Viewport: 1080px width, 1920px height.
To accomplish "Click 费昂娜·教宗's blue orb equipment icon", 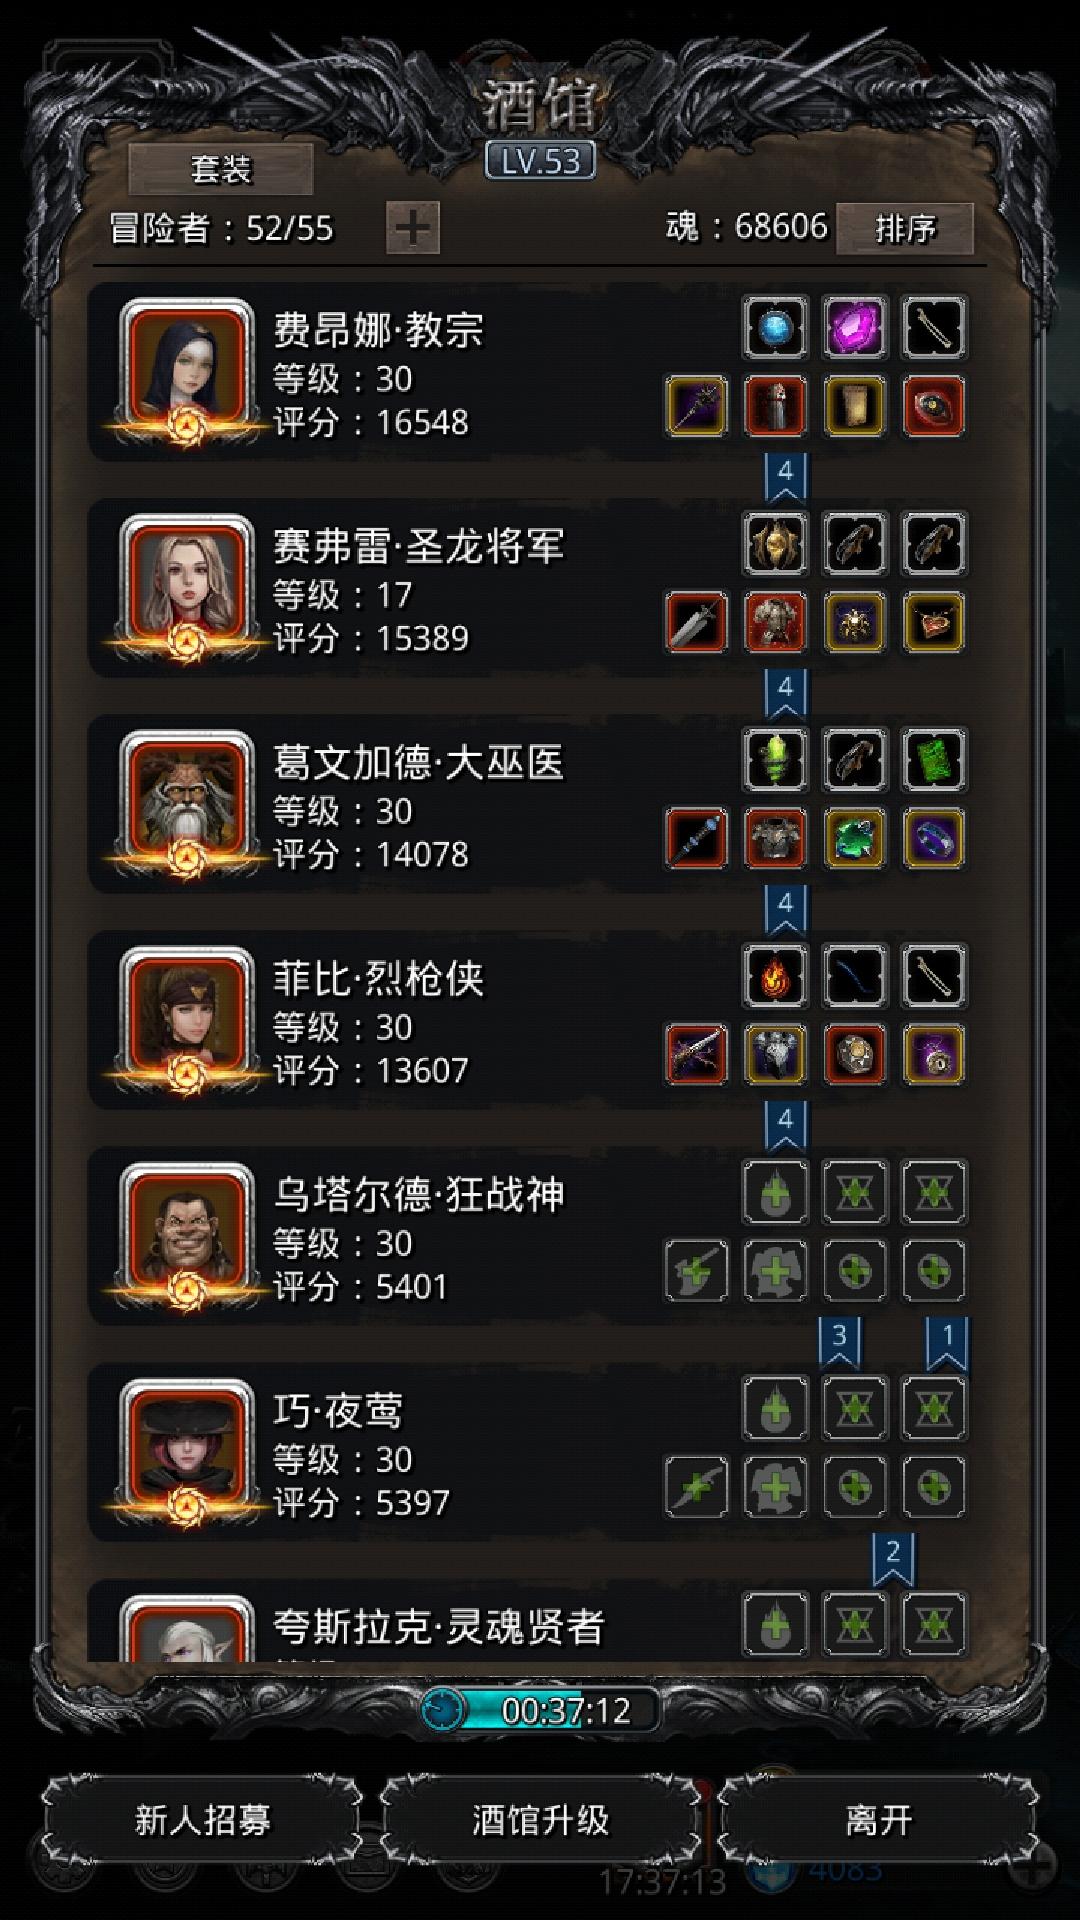I will (x=775, y=328).
